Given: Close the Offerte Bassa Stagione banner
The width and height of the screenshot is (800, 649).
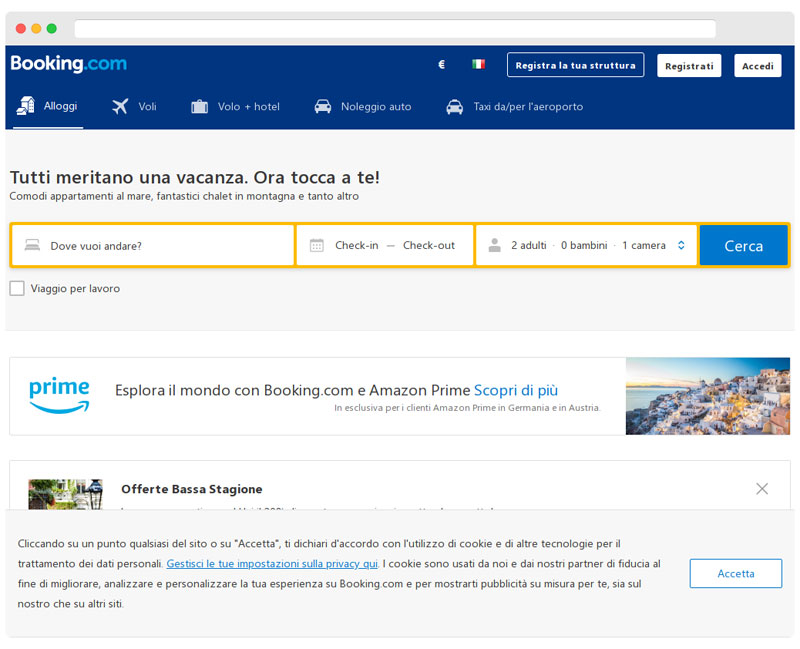Looking at the screenshot, I should click(x=762, y=489).
